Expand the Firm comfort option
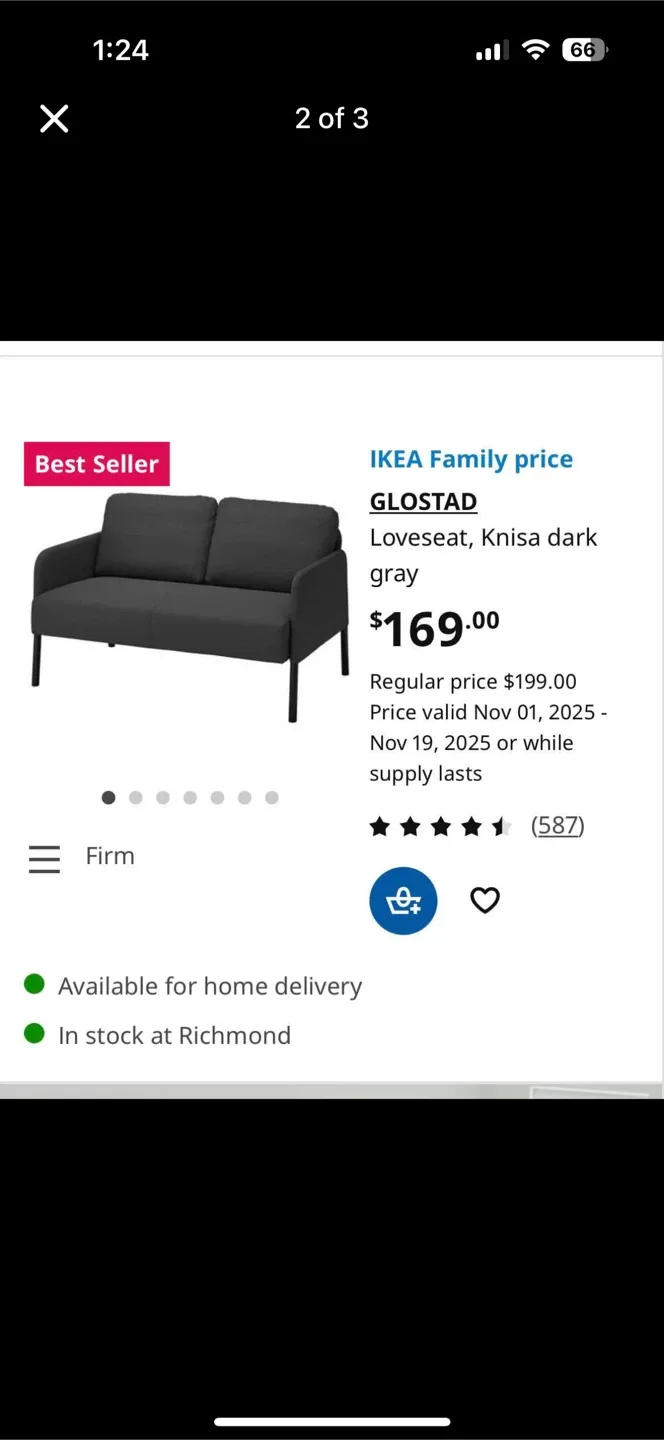 coord(109,856)
